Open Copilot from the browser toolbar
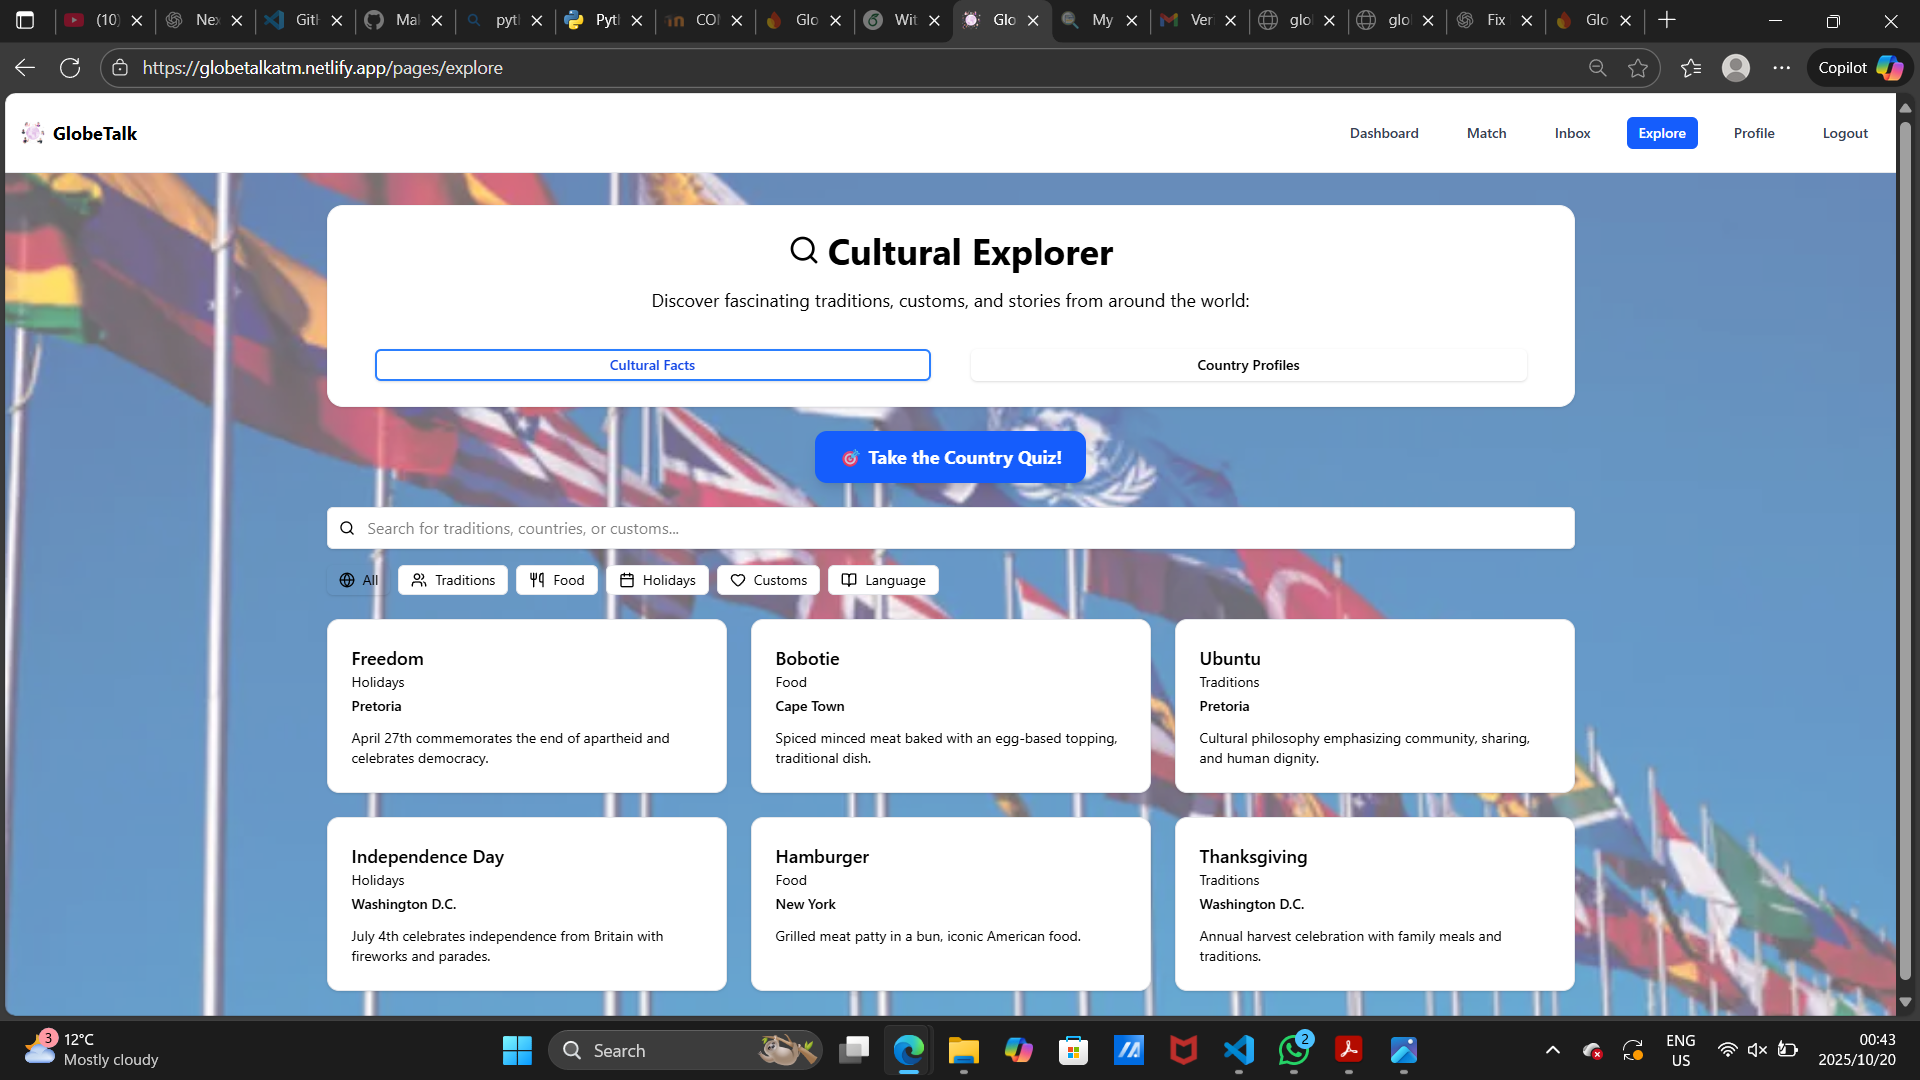Image resolution: width=1920 pixels, height=1080 pixels. click(x=1858, y=67)
